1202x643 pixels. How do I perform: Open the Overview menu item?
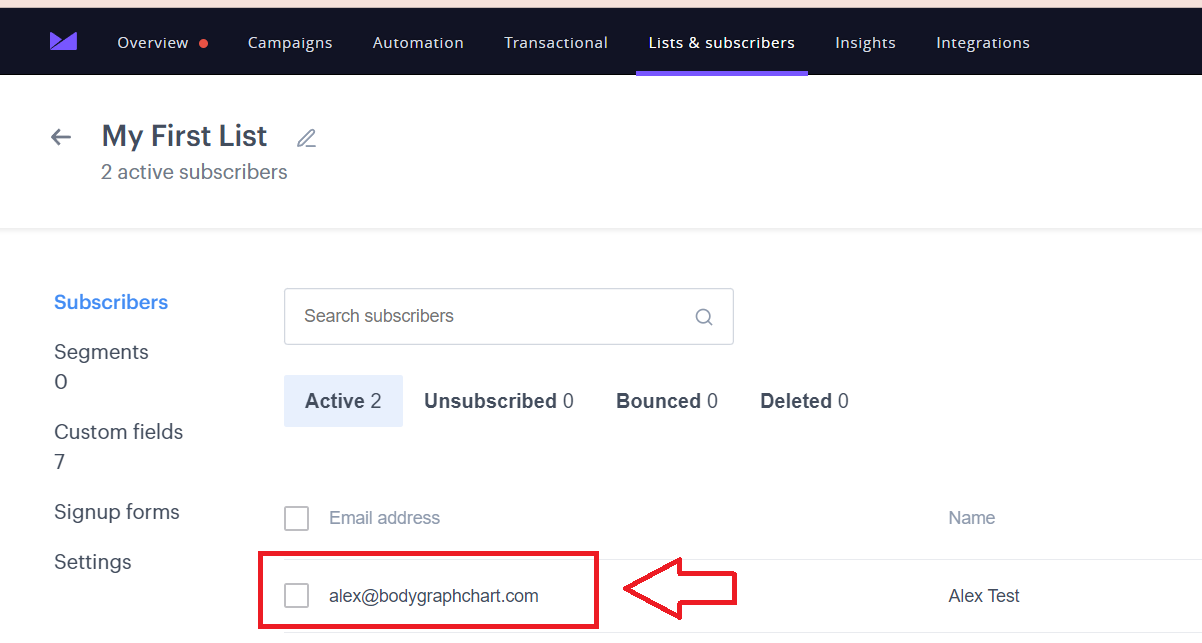(153, 42)
